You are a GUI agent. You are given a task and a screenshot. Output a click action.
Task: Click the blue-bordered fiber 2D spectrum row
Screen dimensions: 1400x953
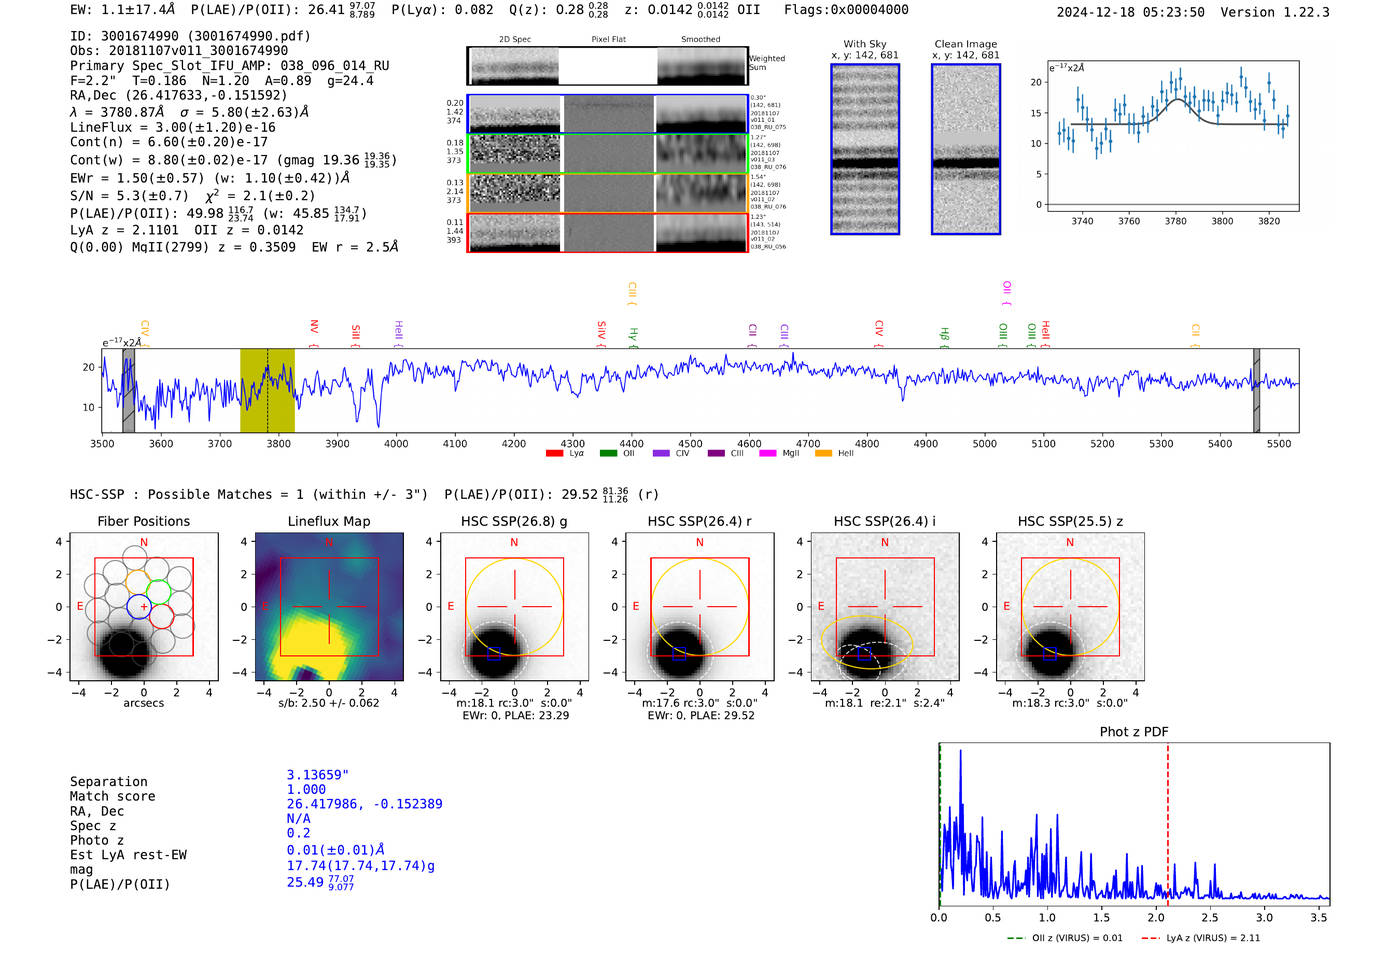coord(608,114)
